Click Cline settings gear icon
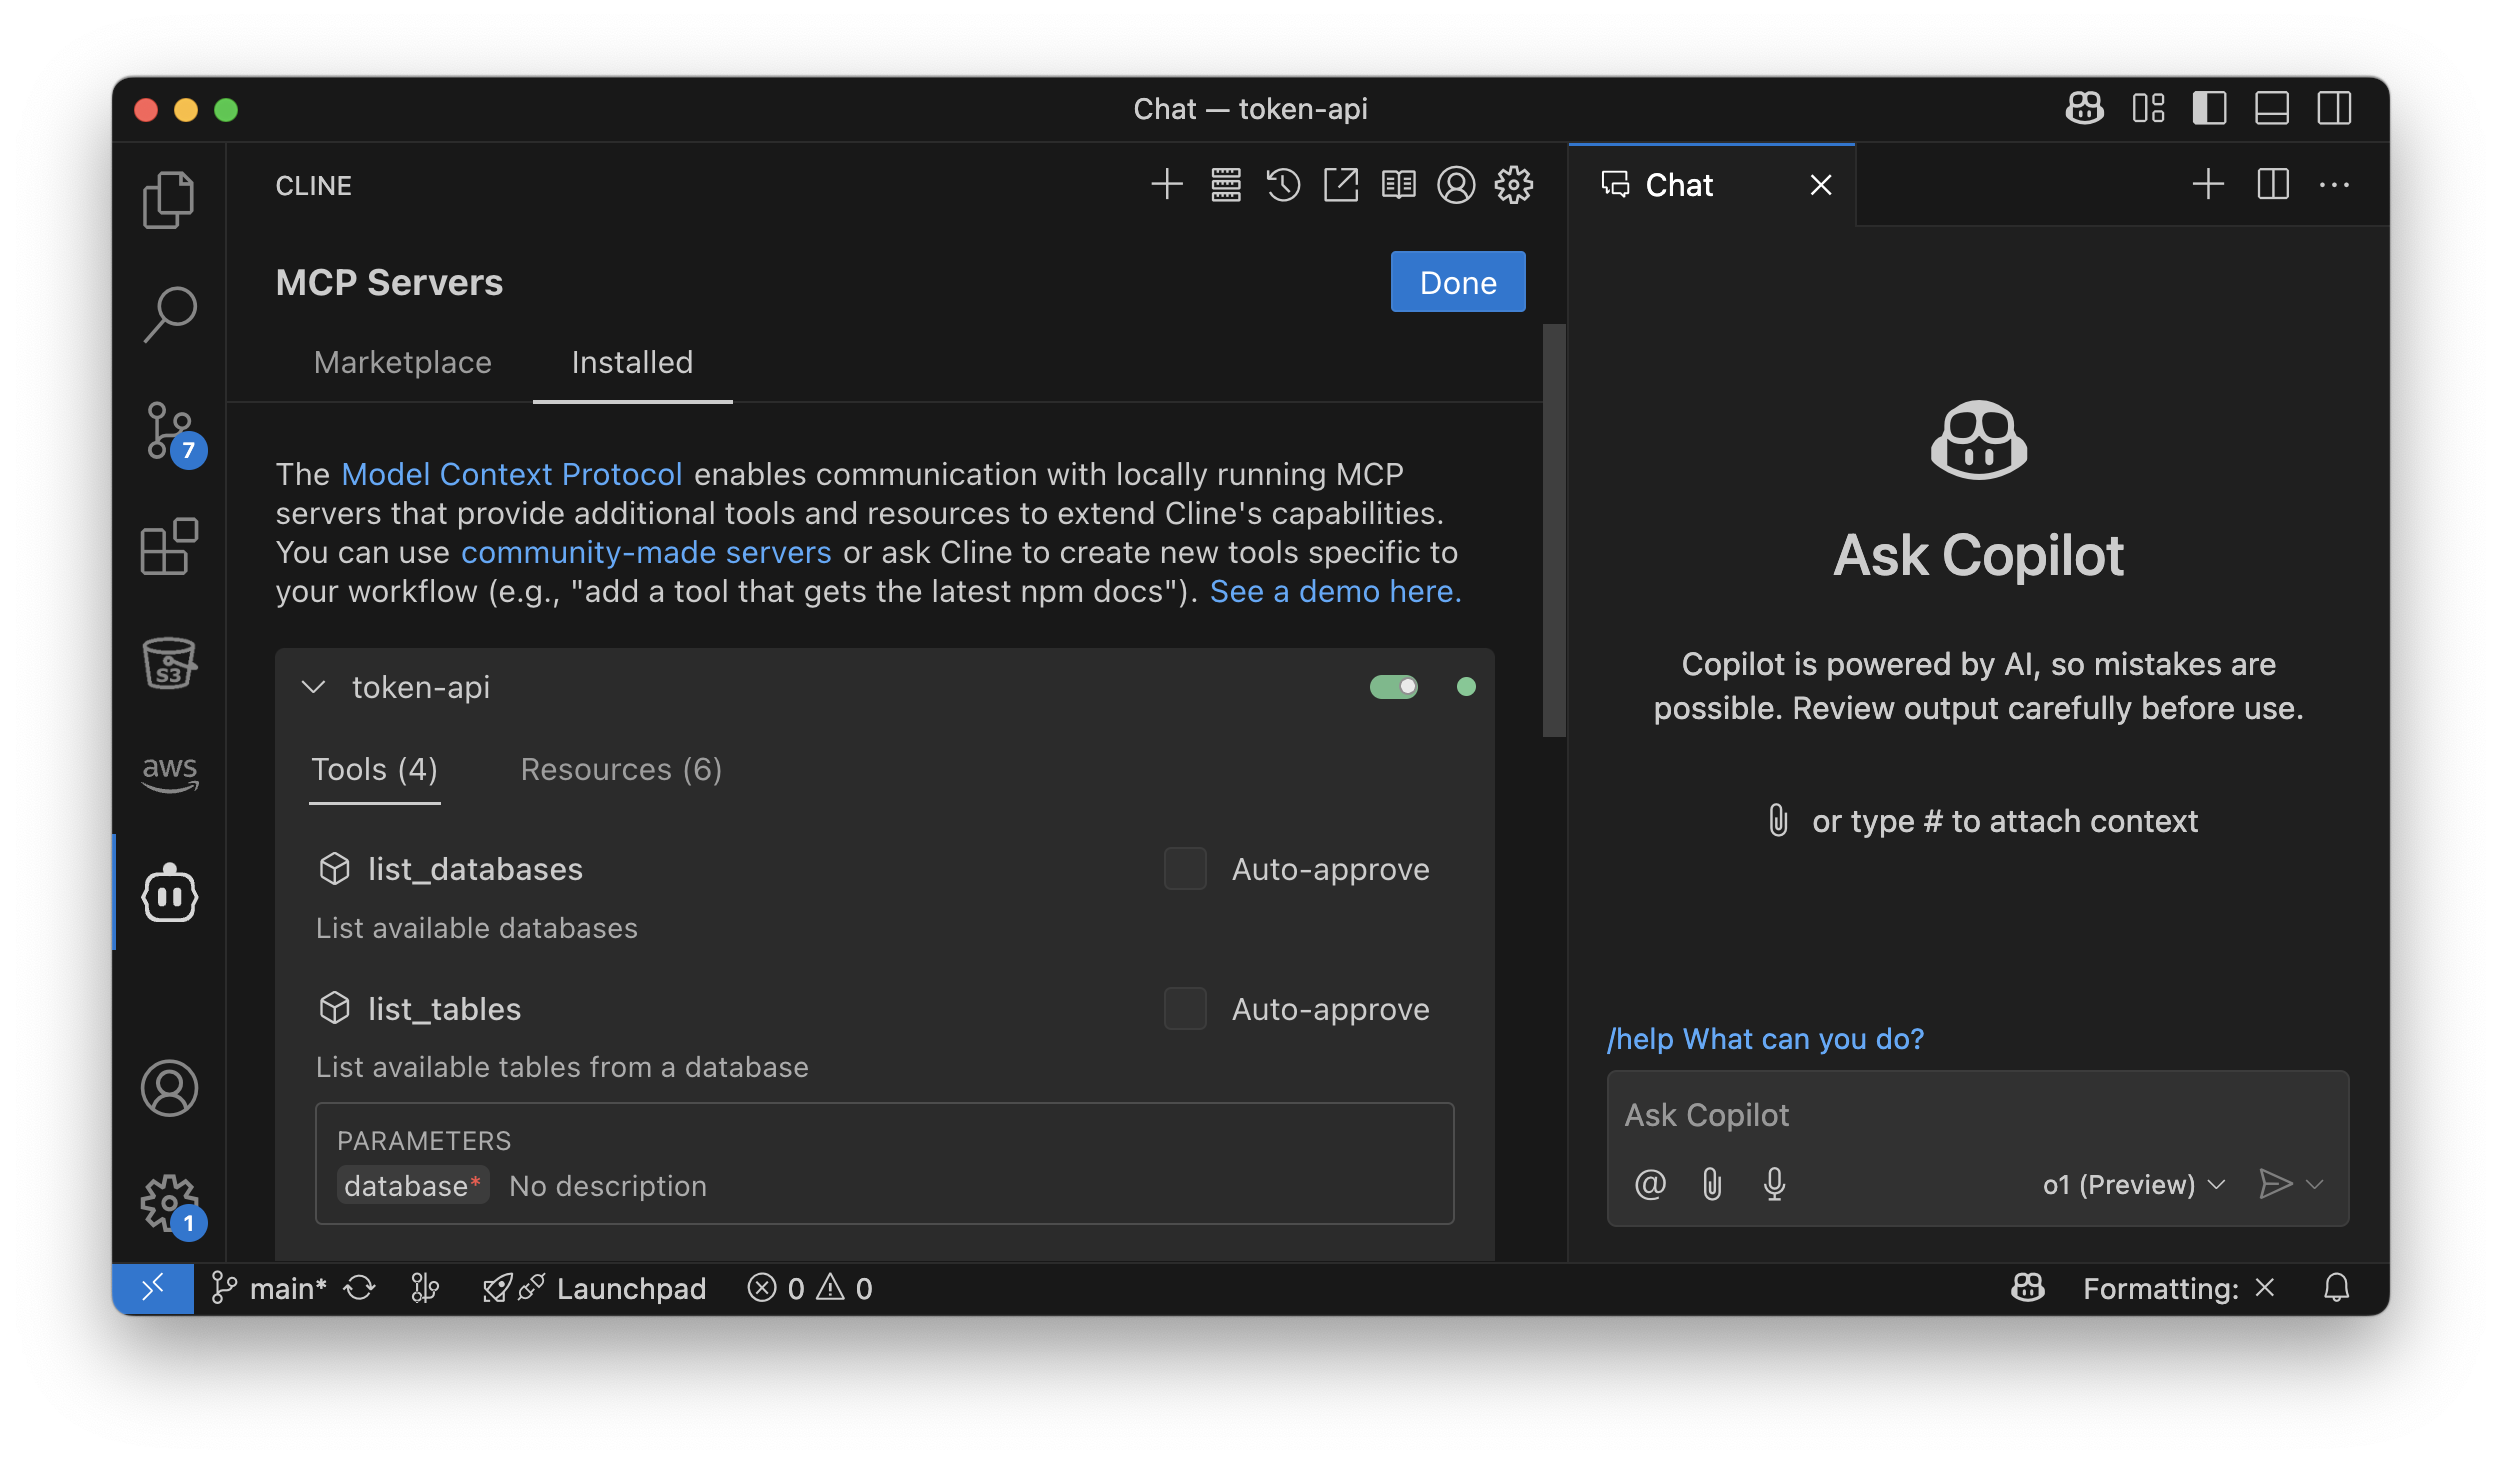The width and height of the screenshot is (2502, 1464). [1514, 185]
